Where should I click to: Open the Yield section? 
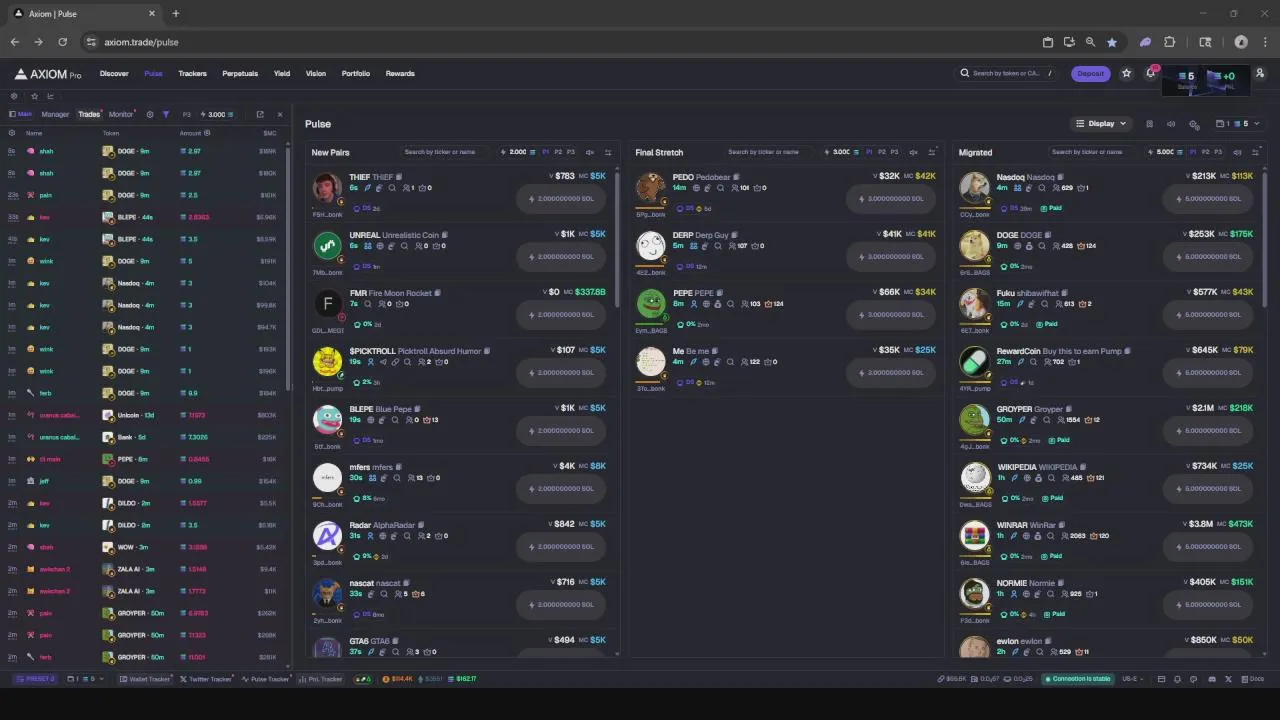(282, 73)
